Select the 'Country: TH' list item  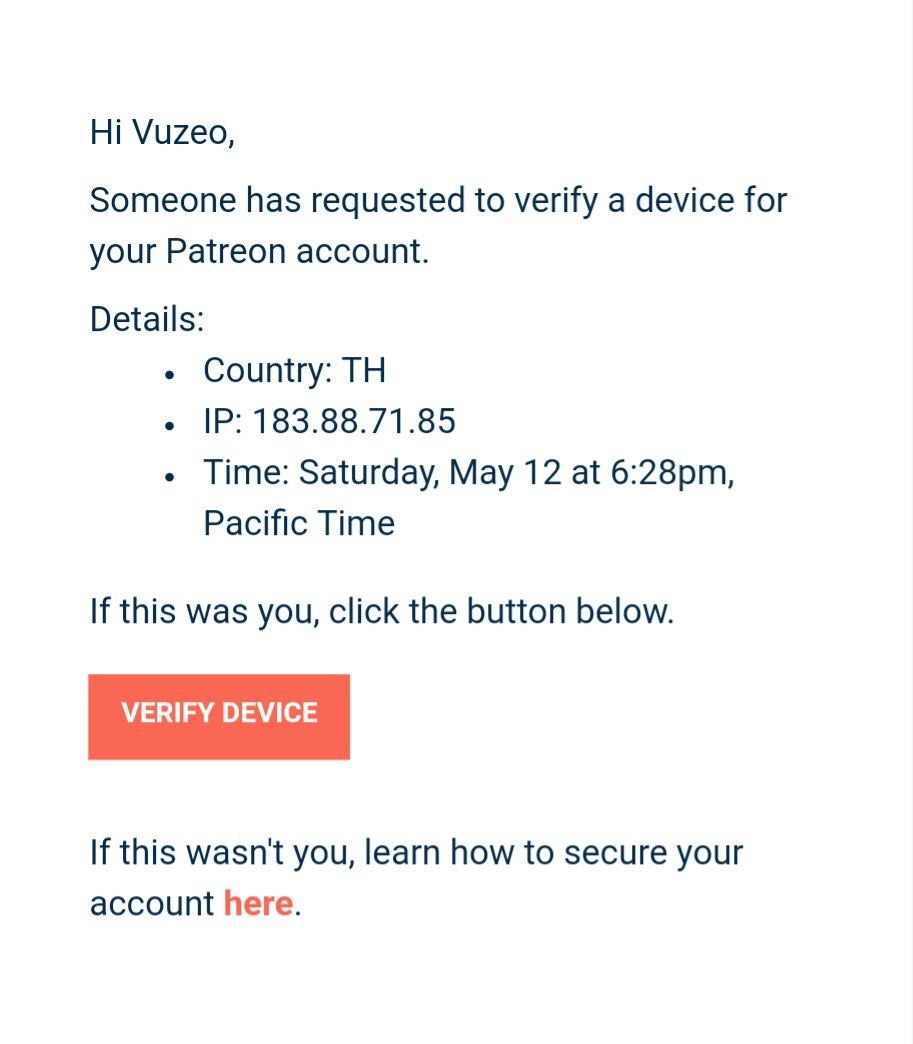(294, 371)
